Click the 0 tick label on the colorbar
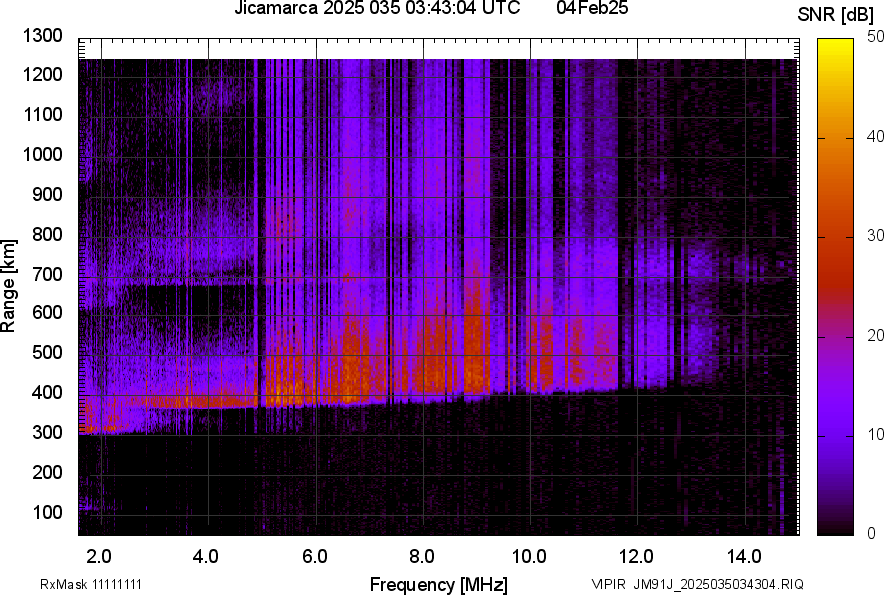884x595 pixels. click(x=872, y=533)
